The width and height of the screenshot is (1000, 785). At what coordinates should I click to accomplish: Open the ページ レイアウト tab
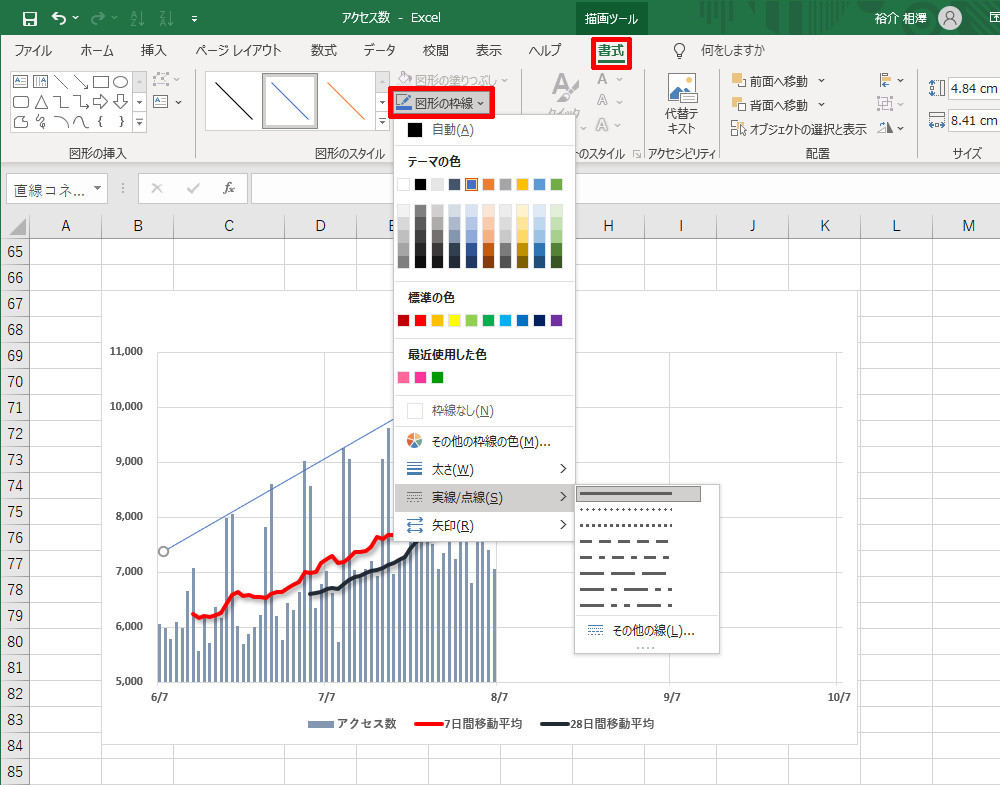click(x=238, y=50)
